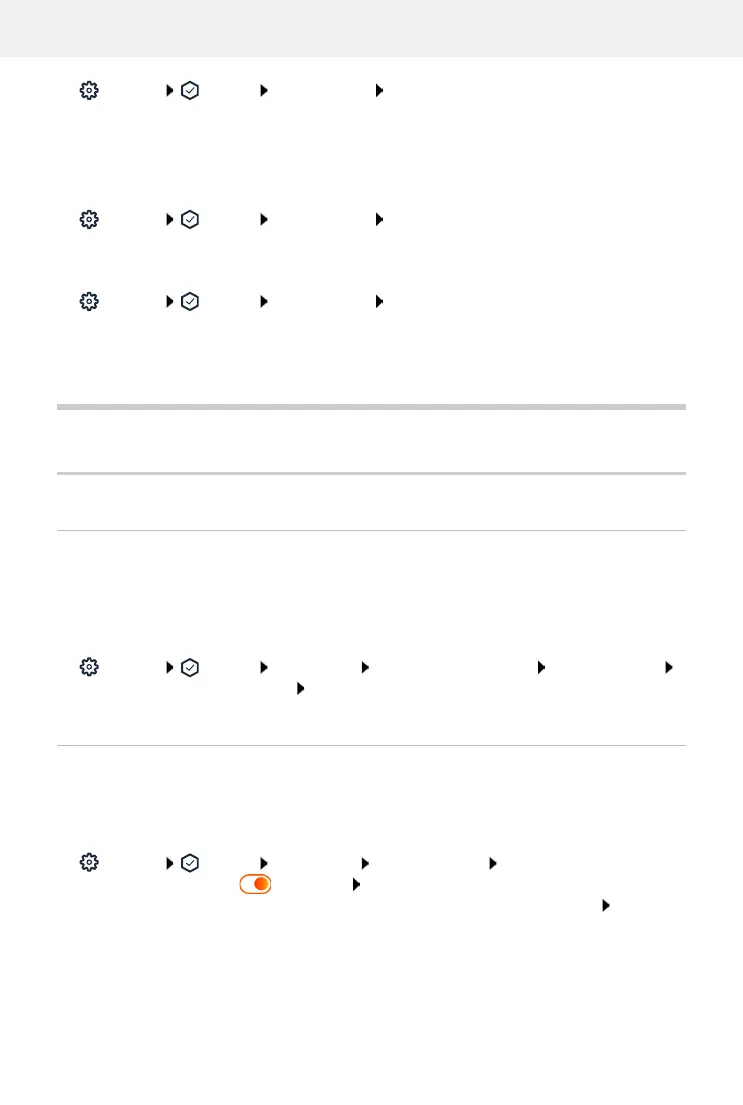This screenshot has height=1105, width=743.
Task: Toggle the orange switch off
Action: coord(255,884)
